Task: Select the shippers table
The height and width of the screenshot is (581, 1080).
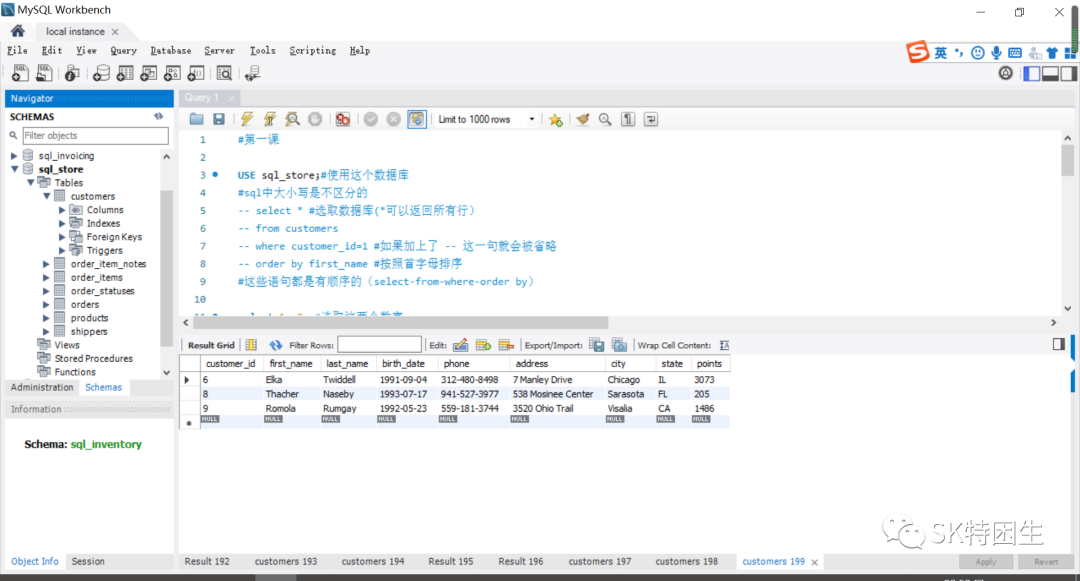Action: (x=89, y=332)
